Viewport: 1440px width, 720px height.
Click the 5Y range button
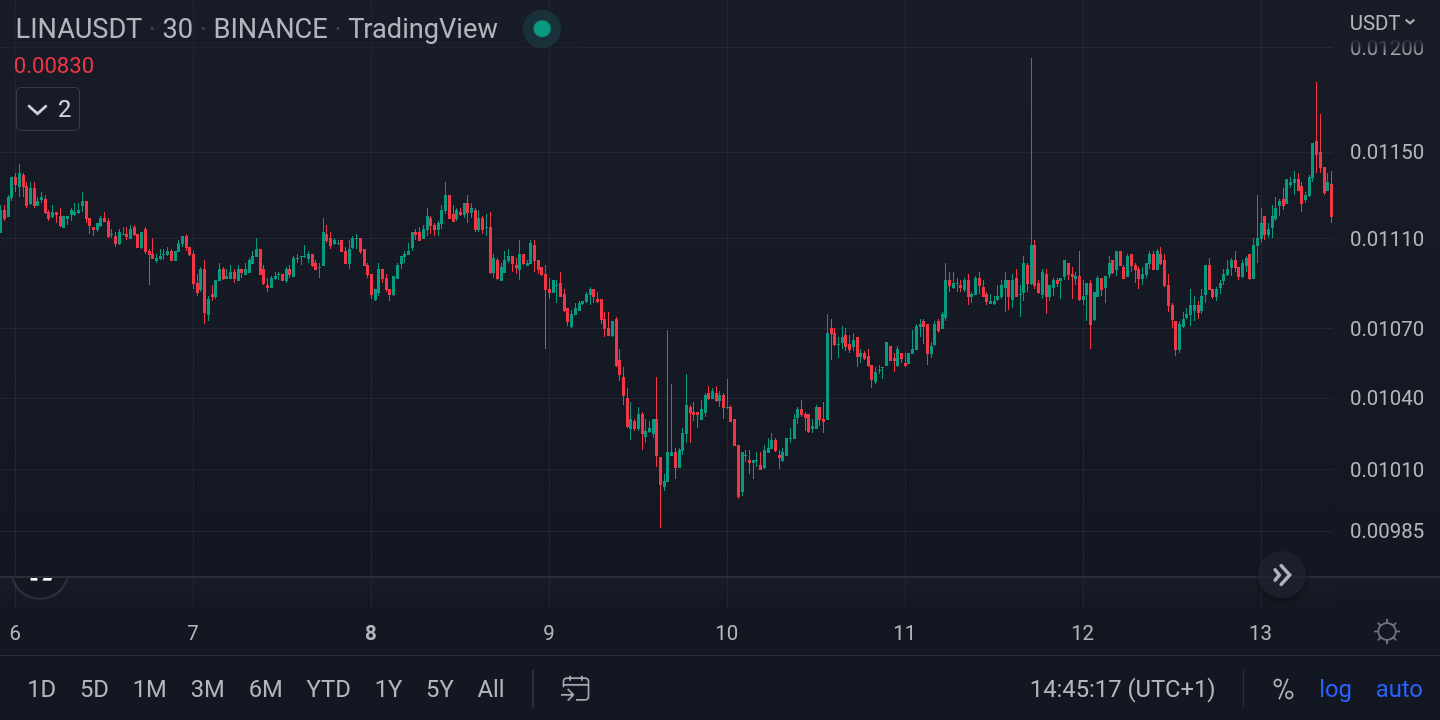[x=438, y=689]
